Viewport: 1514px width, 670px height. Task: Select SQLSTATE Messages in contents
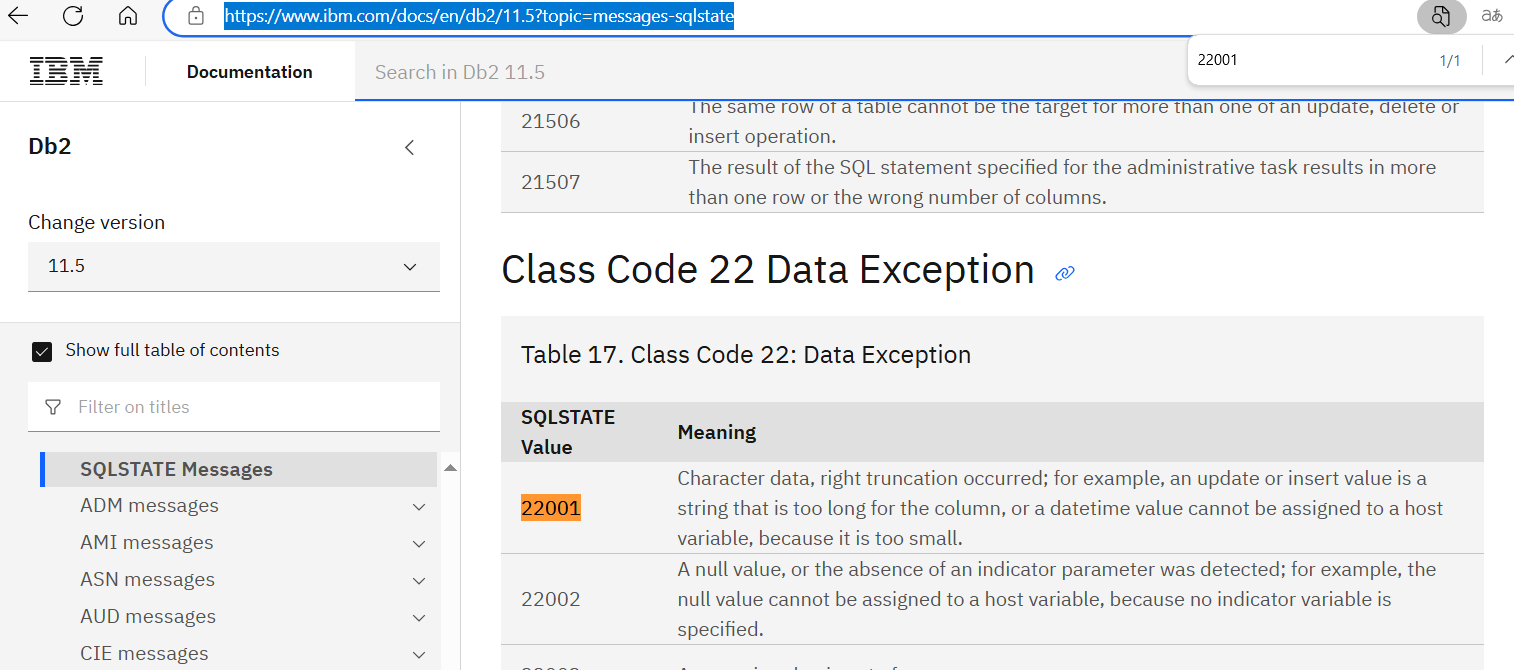click(x=176, y=469)
